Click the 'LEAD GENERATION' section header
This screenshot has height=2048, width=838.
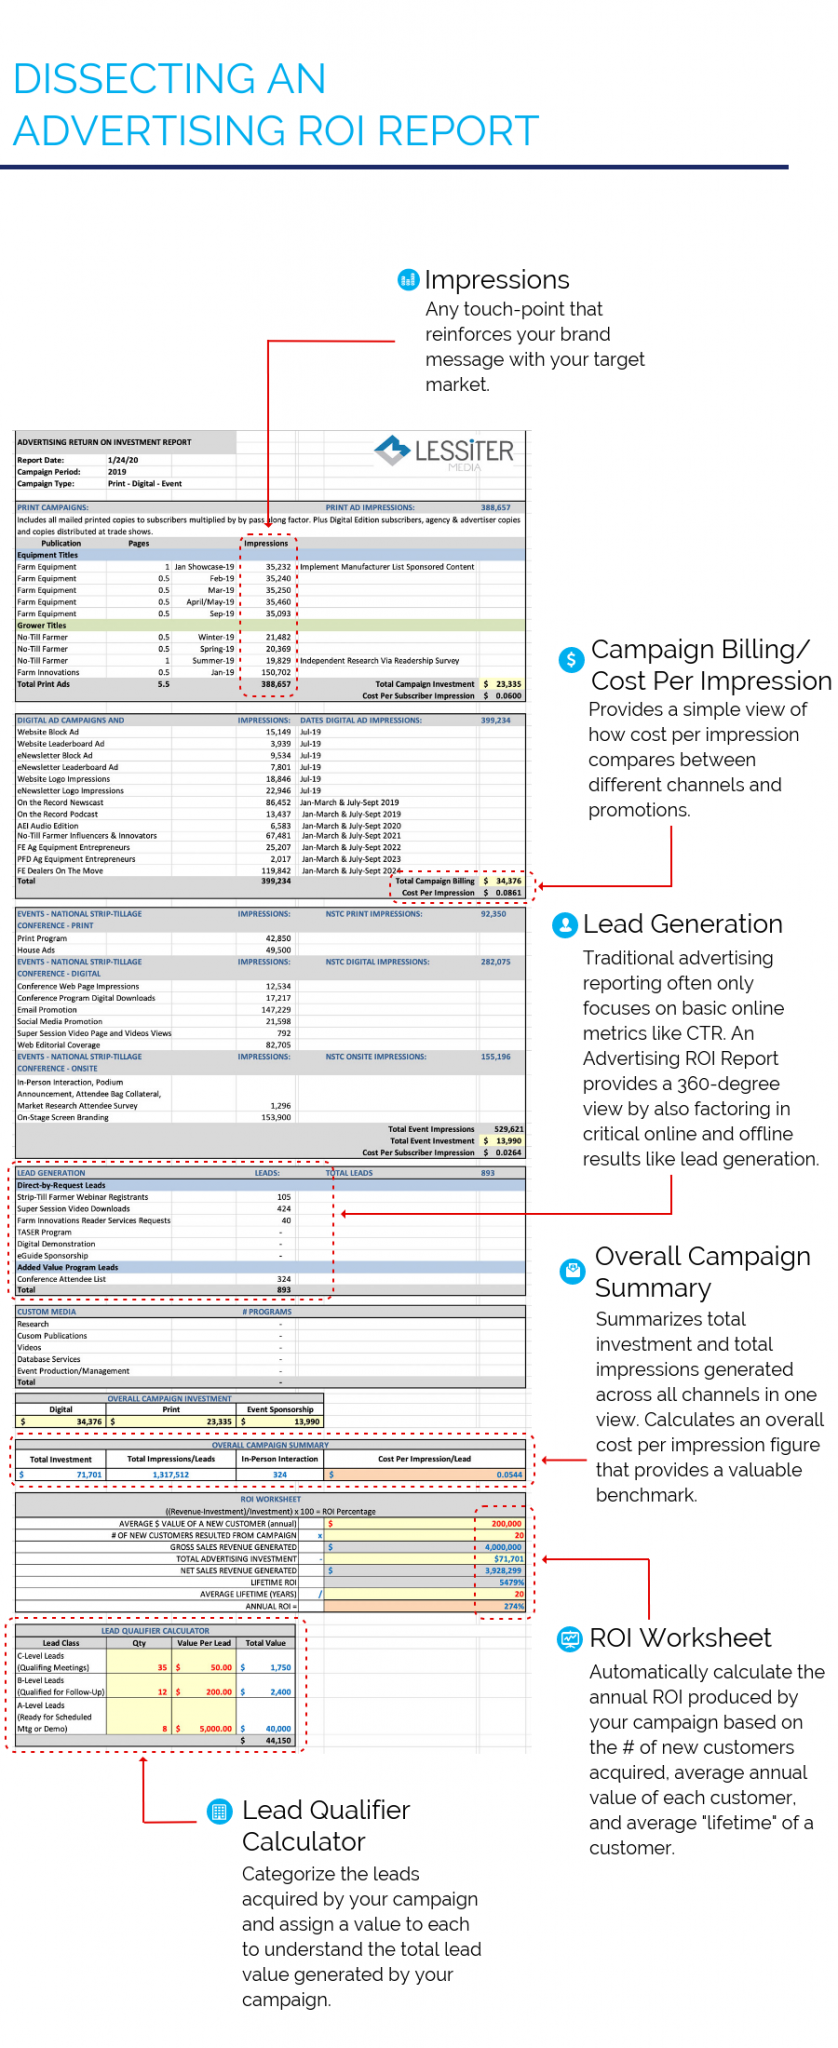click(x=51, y=1173)
